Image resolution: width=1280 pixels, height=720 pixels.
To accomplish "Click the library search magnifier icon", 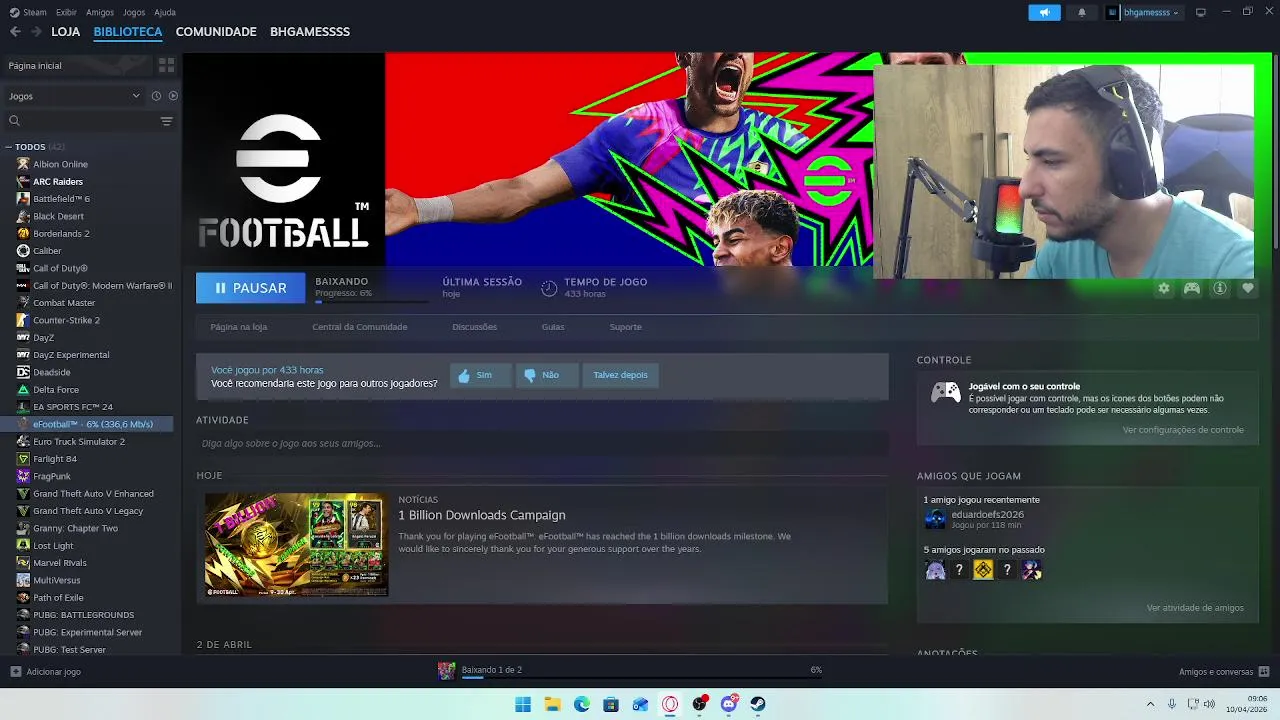I will point(14,121).
